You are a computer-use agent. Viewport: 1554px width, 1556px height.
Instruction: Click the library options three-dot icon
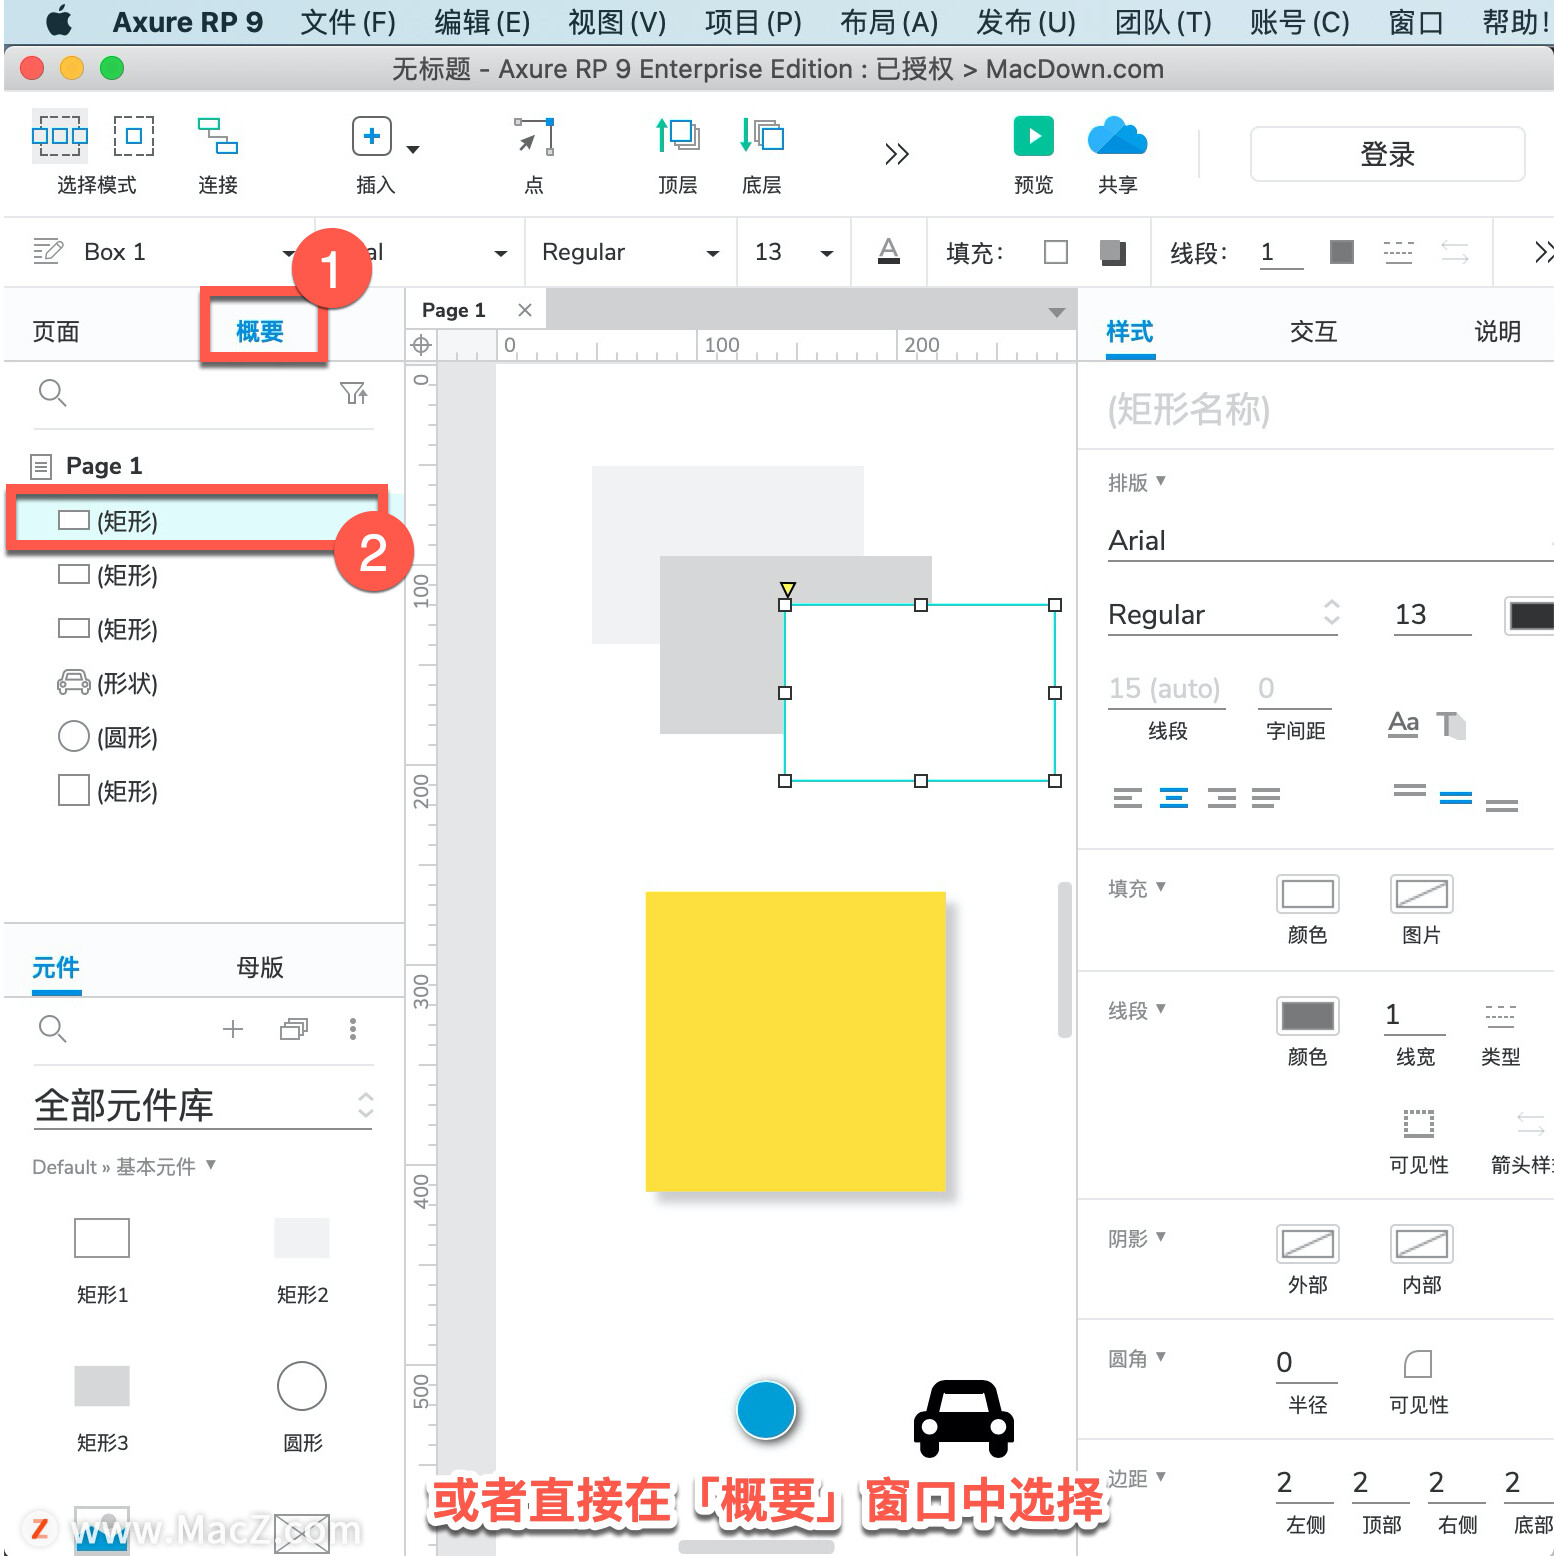353,1029
